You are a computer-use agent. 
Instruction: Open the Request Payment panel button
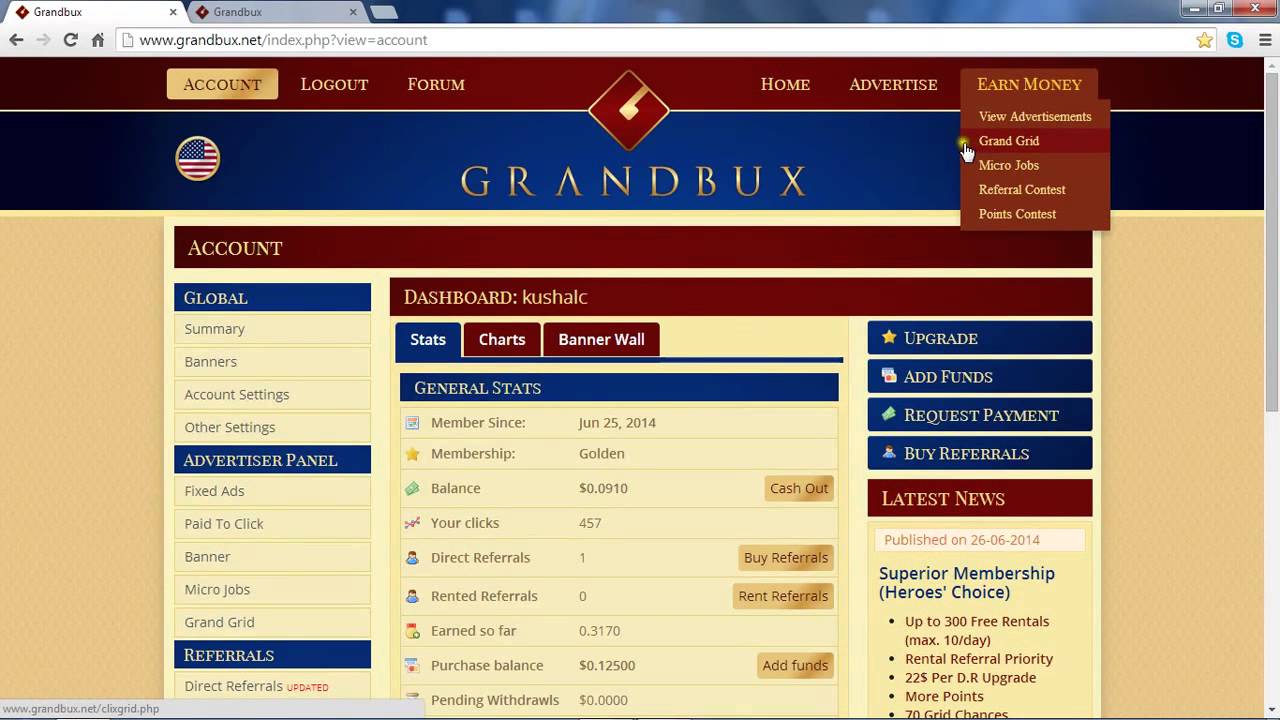click(x=980, y=414)
